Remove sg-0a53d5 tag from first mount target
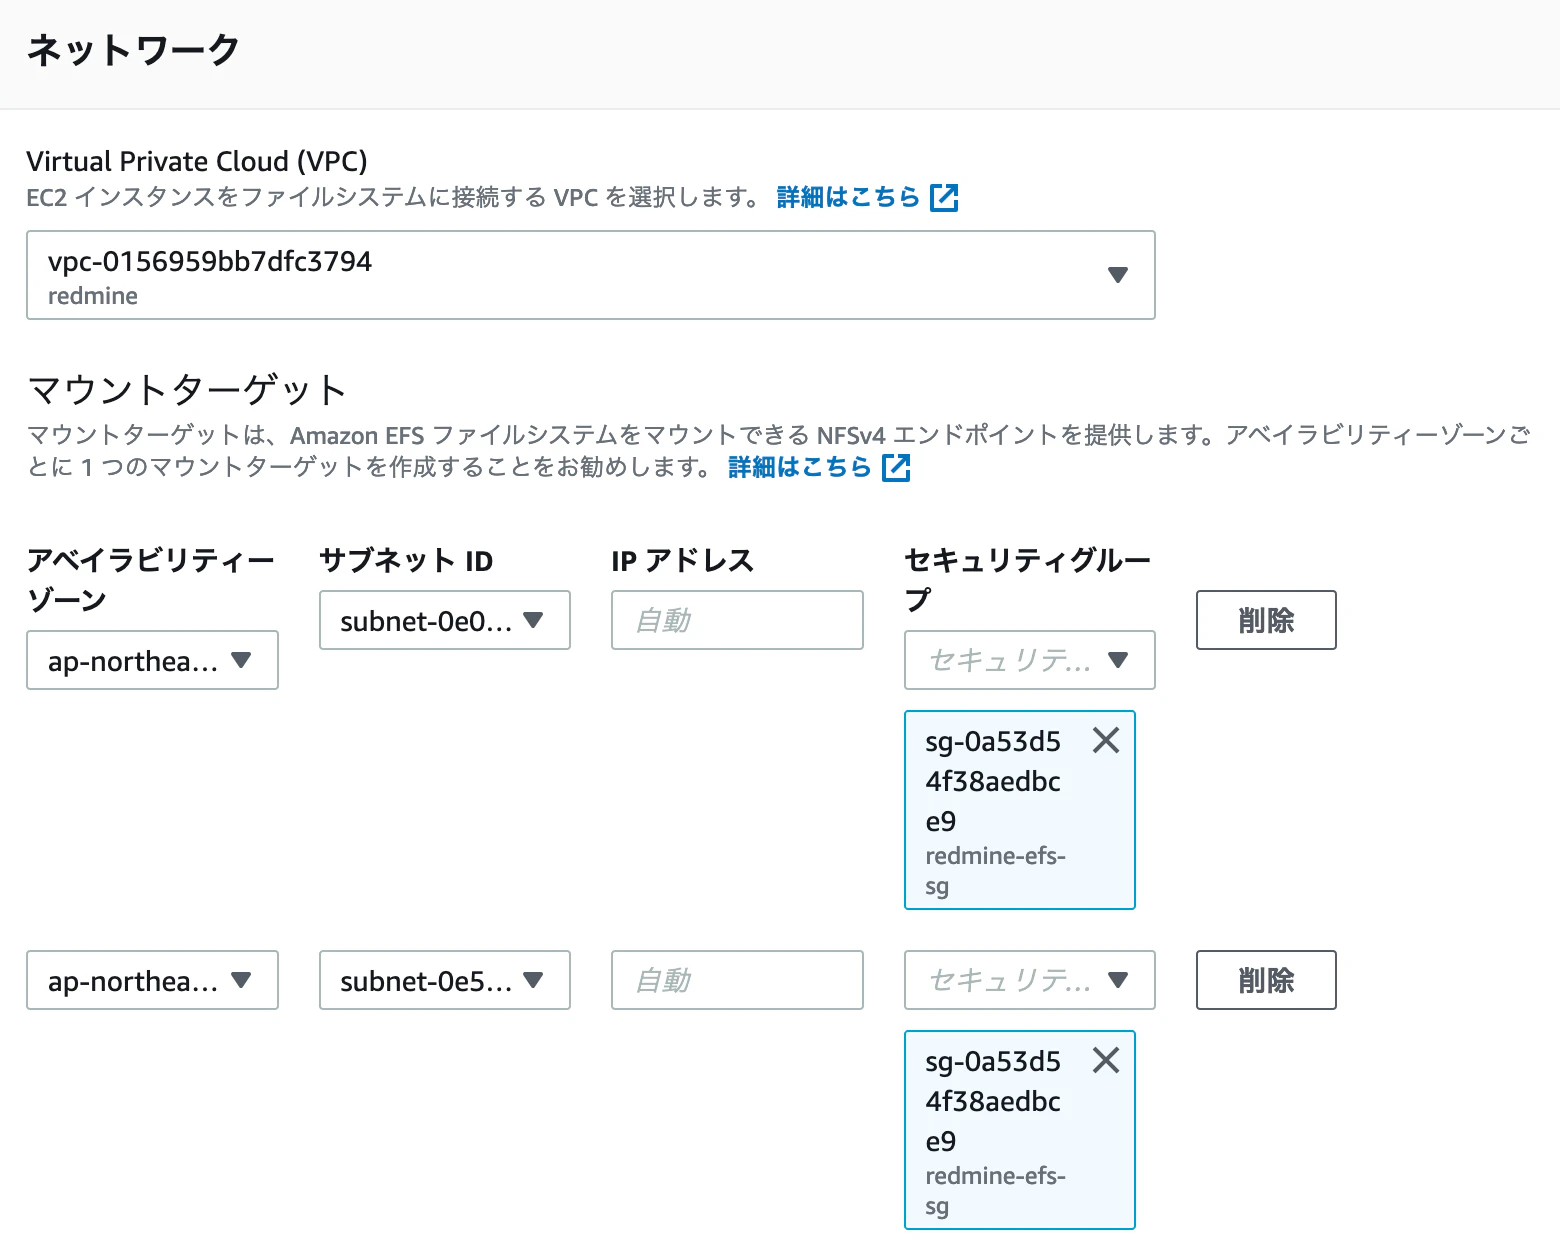This screenshot has height=1250, width=1560. pyautogui.click(x=1105, y=740)
